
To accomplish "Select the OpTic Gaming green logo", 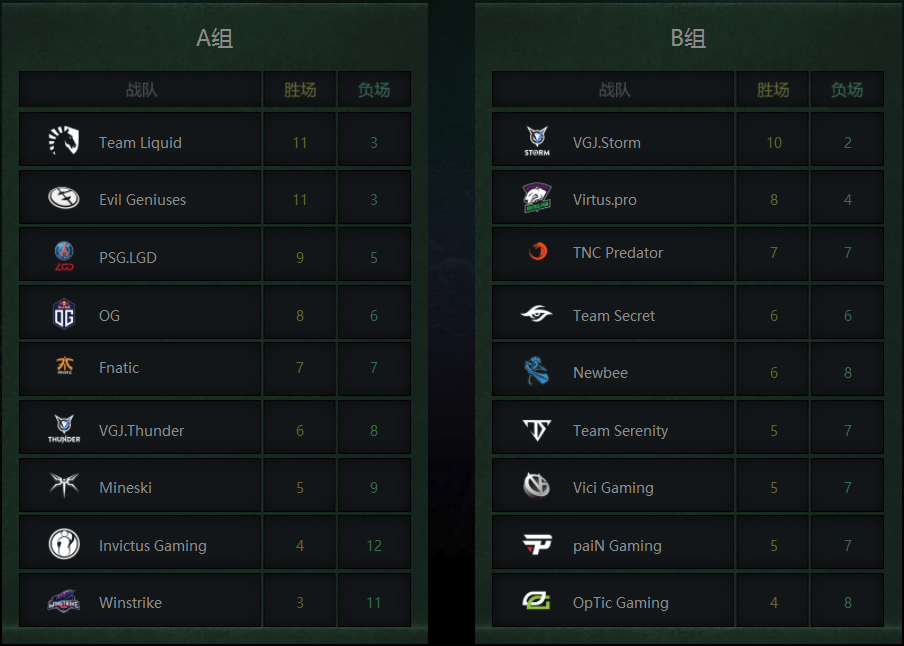I will (536, 600).
